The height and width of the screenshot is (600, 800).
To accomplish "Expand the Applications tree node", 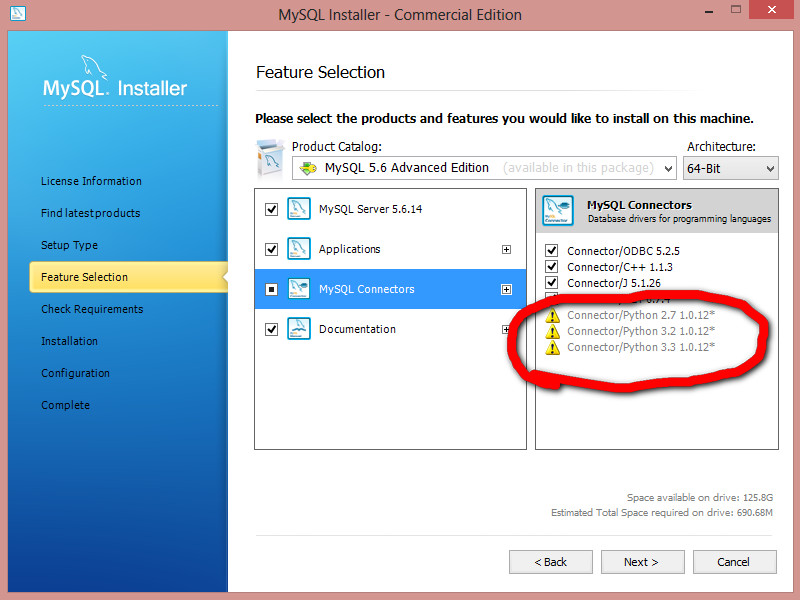I will [x=506, y=249].
